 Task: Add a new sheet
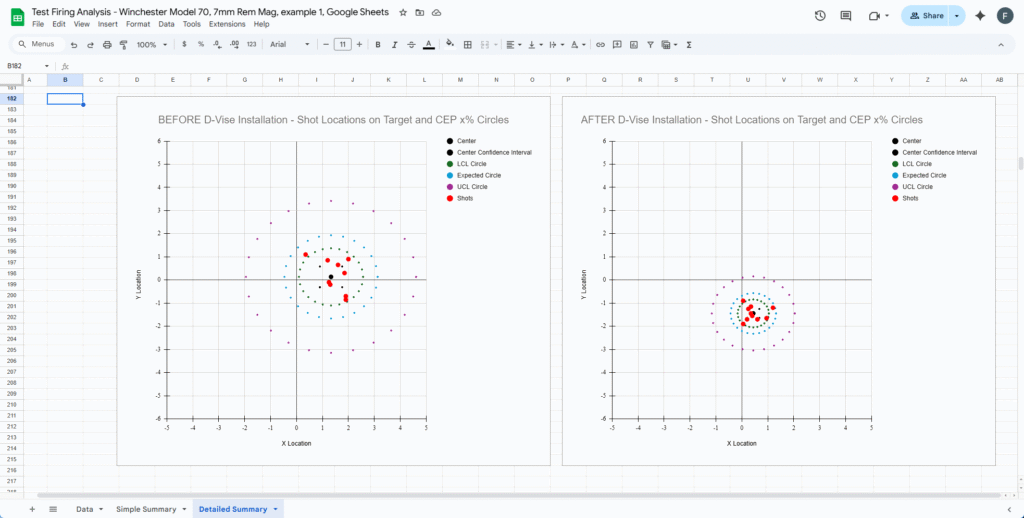pyautogui.click(x=32, y=509)
